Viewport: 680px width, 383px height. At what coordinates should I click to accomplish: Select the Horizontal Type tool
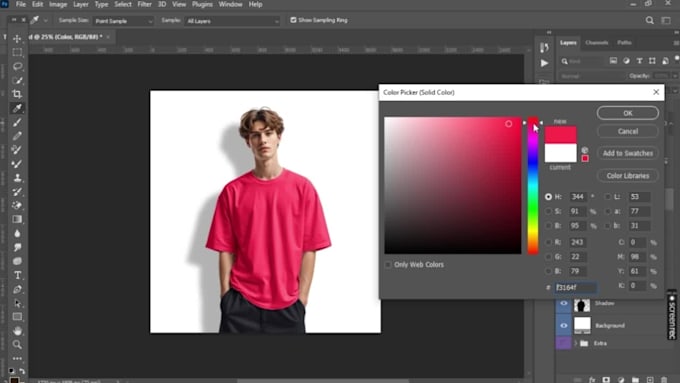(17, 275)
